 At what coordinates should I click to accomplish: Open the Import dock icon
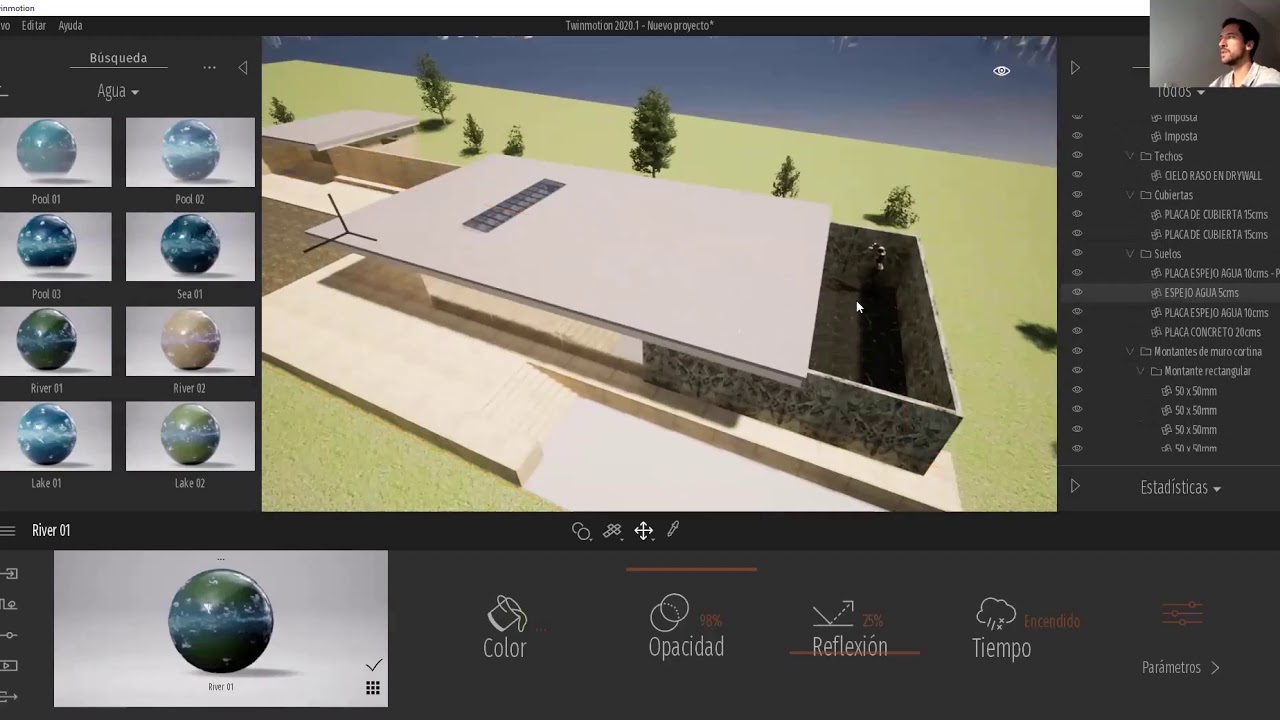9,574
